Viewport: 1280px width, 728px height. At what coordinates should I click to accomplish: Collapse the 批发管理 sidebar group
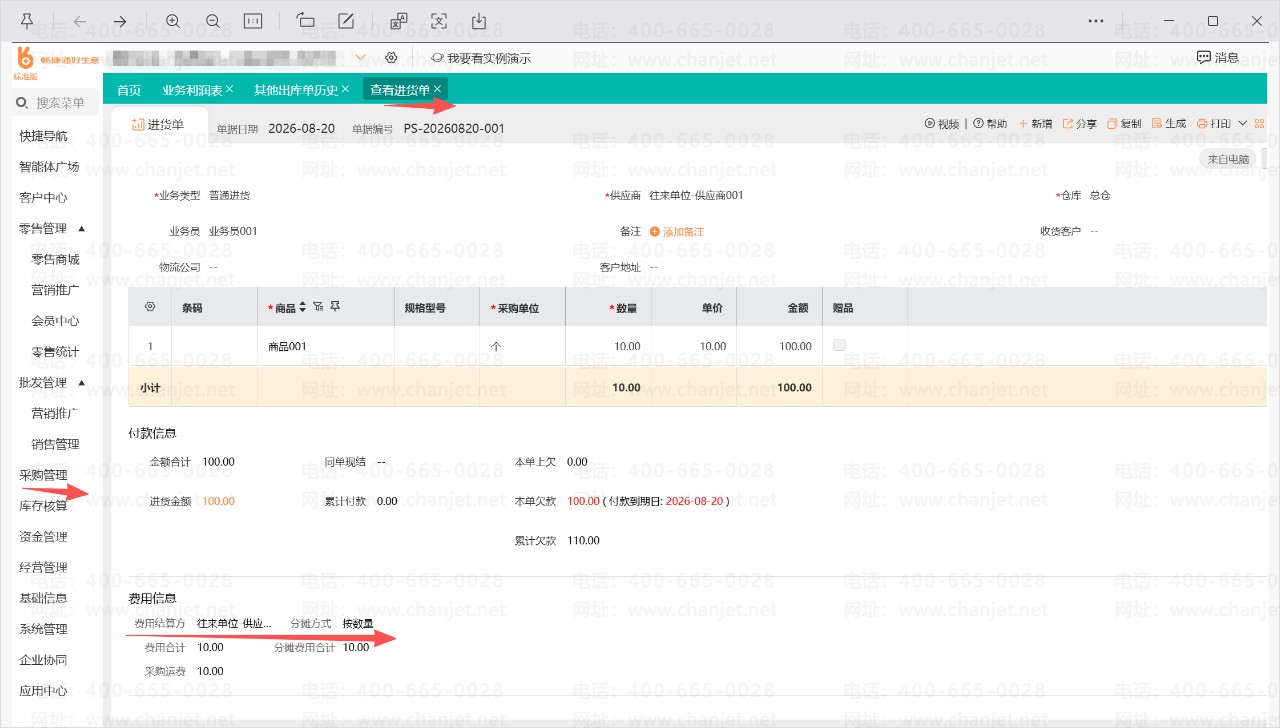coord(82,382)
